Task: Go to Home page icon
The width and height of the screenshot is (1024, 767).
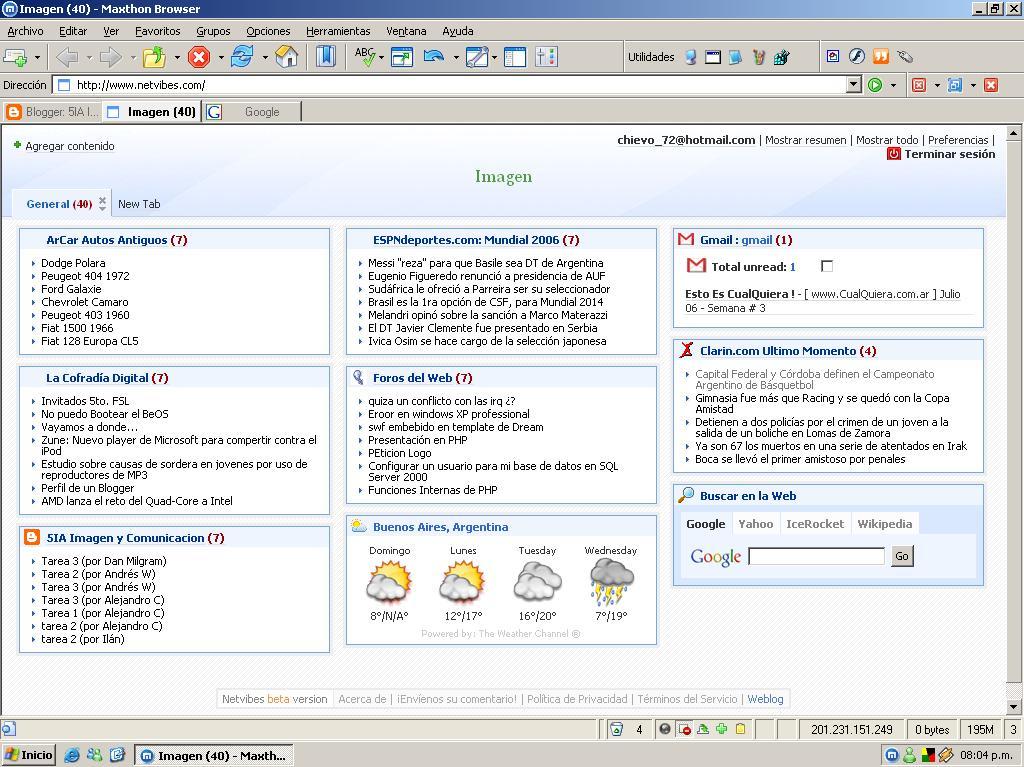Action: [x=286, y=57]
